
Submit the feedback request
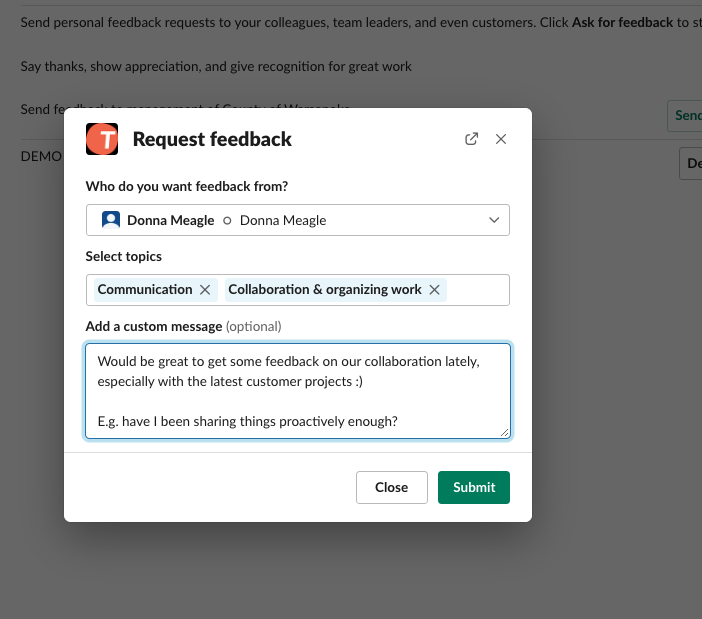474,487
